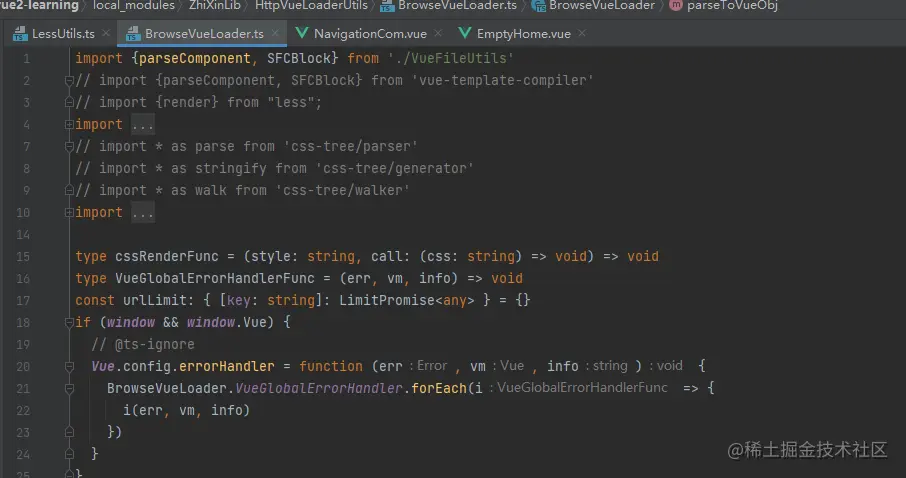
Task: Click the Vue icon on EmptyHome.vue tab
Action: coord(465,33)
